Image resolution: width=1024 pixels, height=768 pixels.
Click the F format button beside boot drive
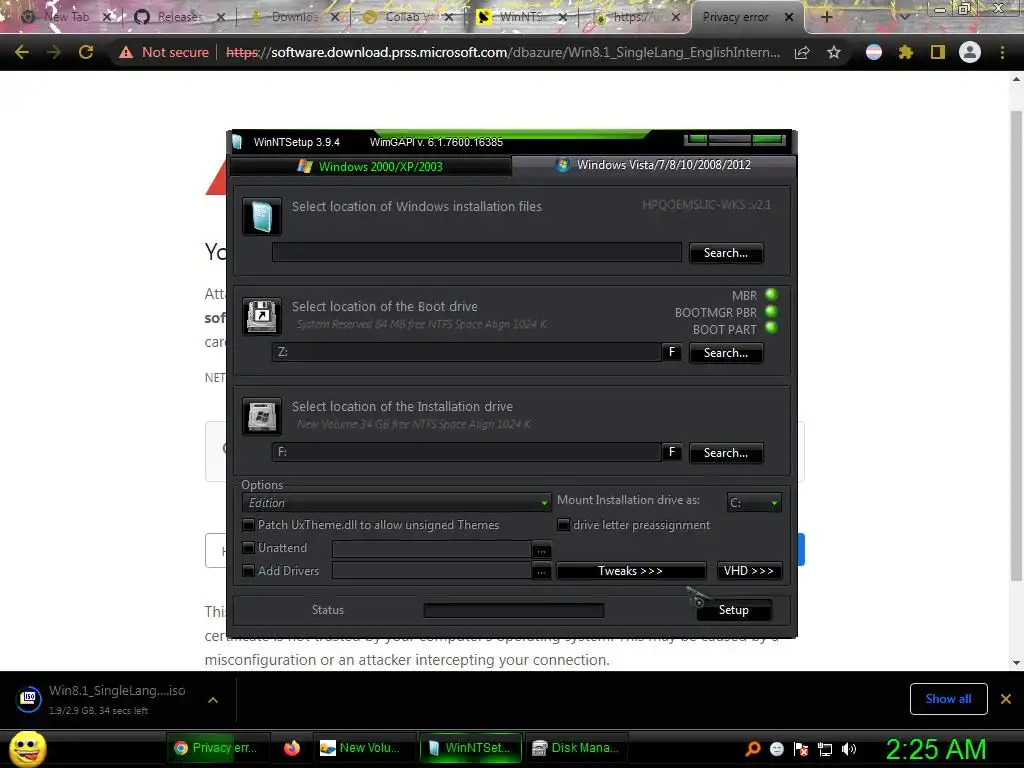671,352
